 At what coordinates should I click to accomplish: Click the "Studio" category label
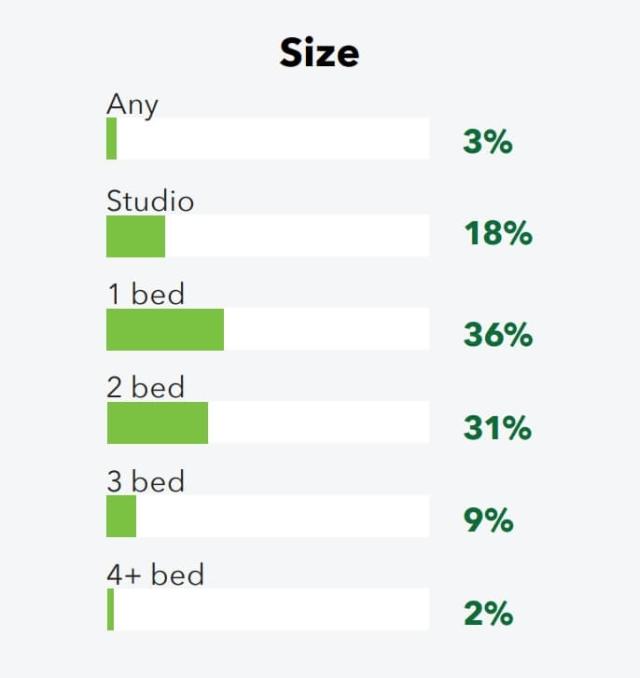150,201
